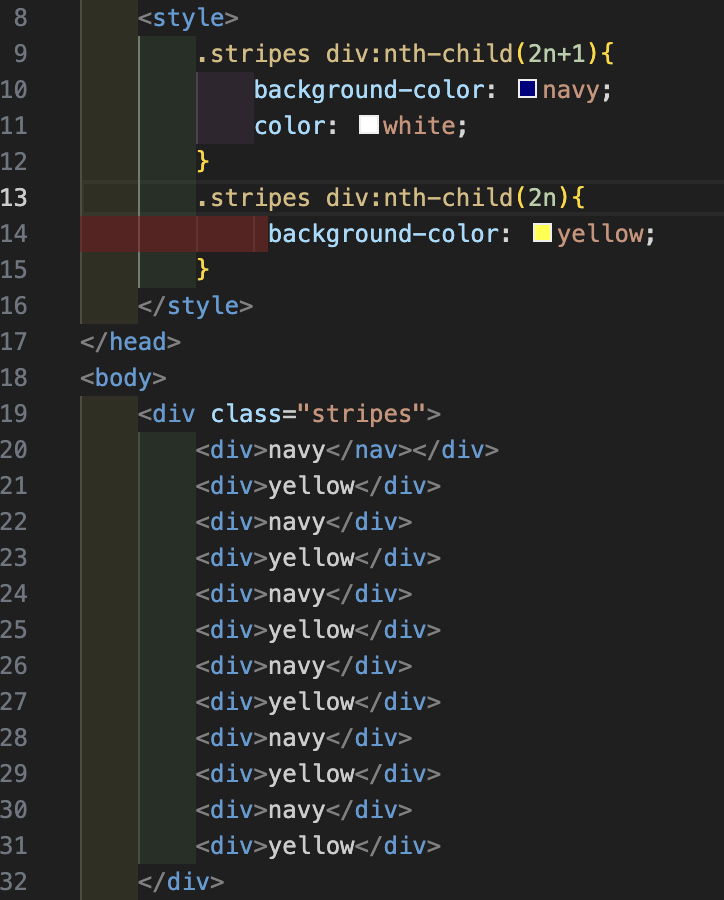
Task: Open the navy color swatch picker
Action: [527, 89]
